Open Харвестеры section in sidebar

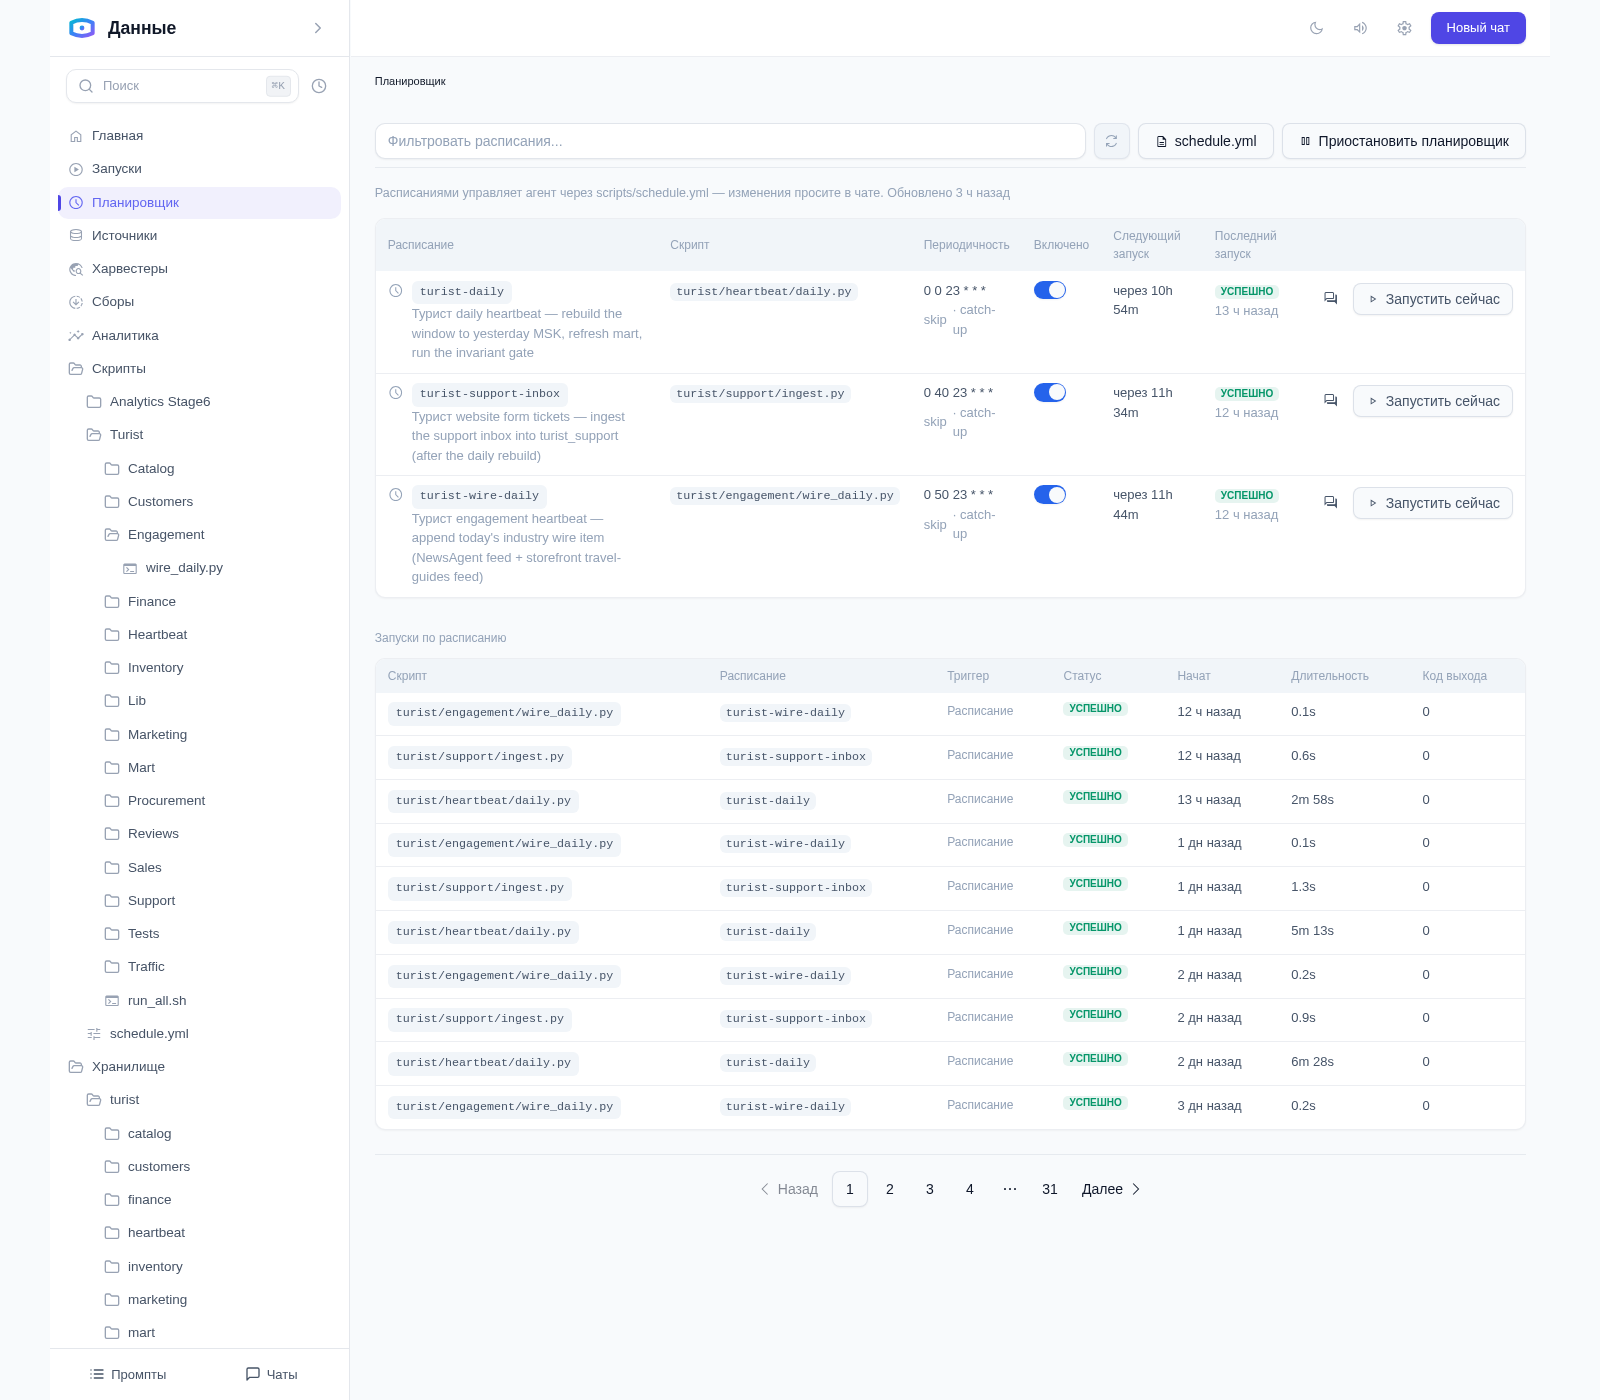200,269
